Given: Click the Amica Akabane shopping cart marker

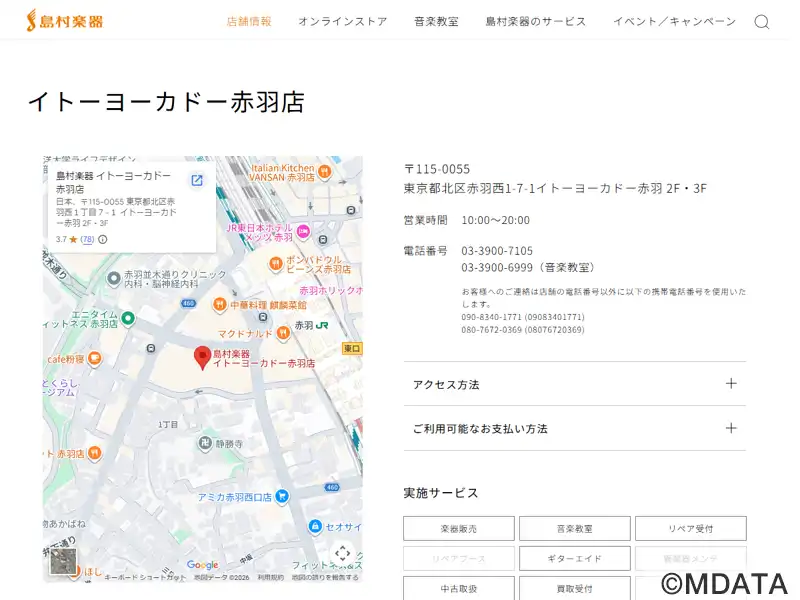Looking at the screenshot, I should click(282, 496).
